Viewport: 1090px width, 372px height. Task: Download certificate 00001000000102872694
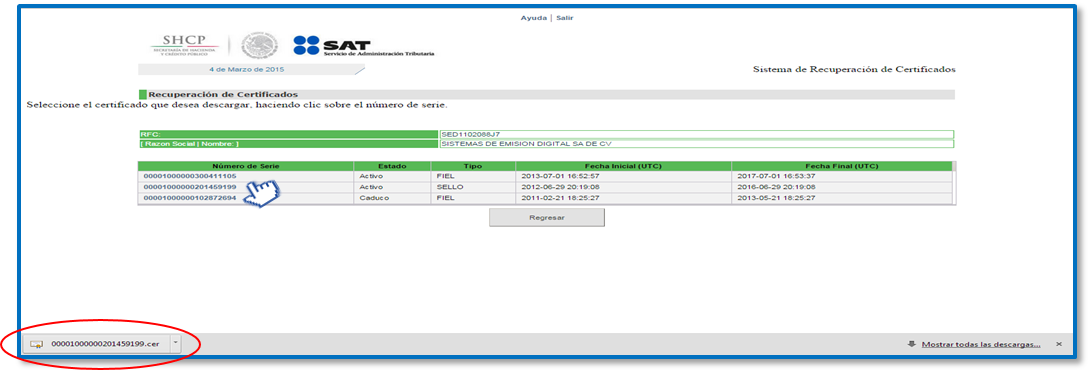(190, 198)
